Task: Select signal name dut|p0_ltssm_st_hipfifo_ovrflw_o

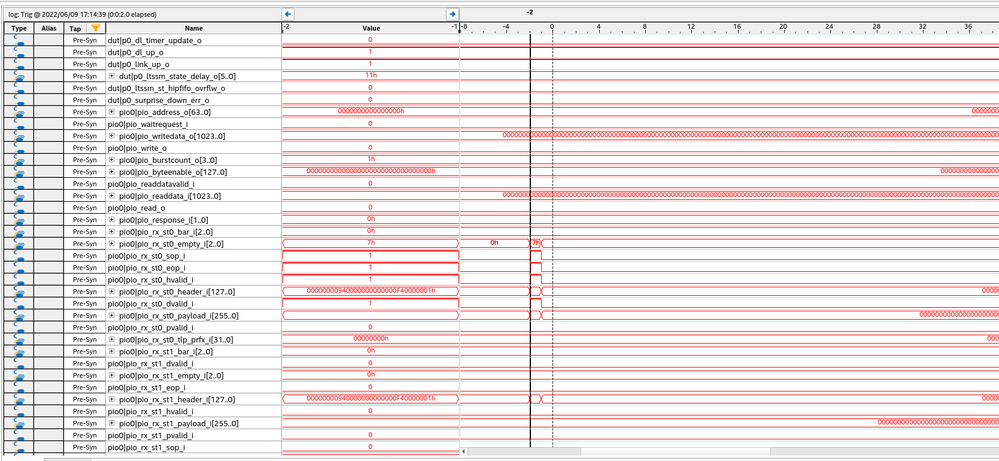Action: [166, 88]
